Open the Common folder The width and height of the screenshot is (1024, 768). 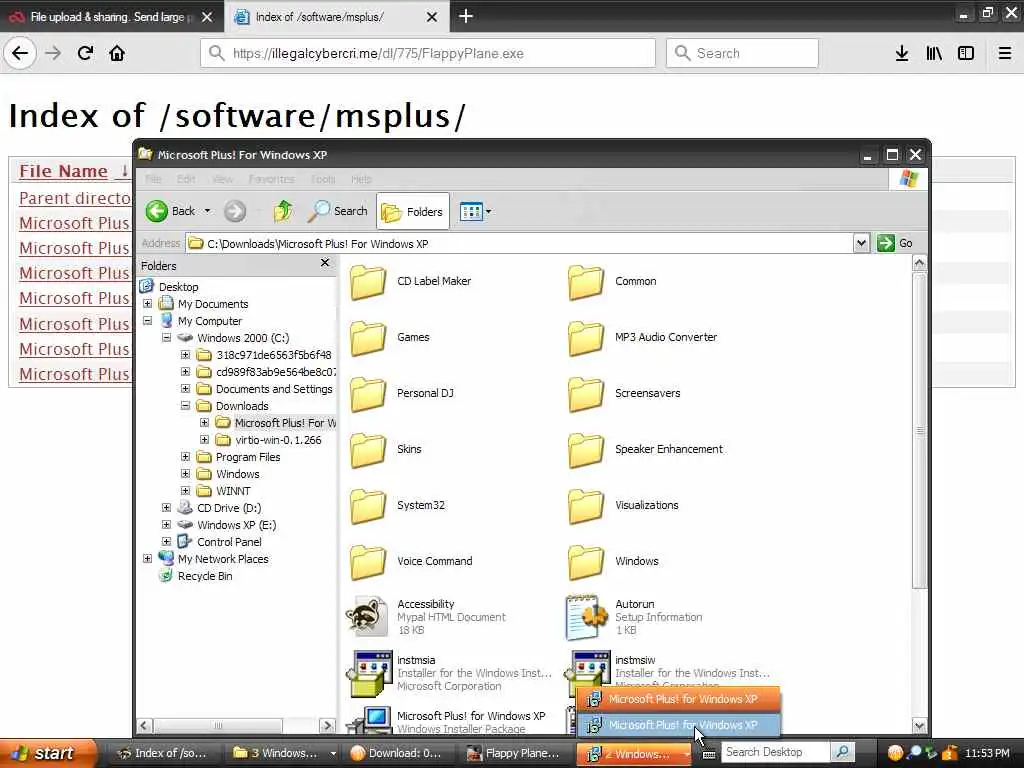(612, 282)
